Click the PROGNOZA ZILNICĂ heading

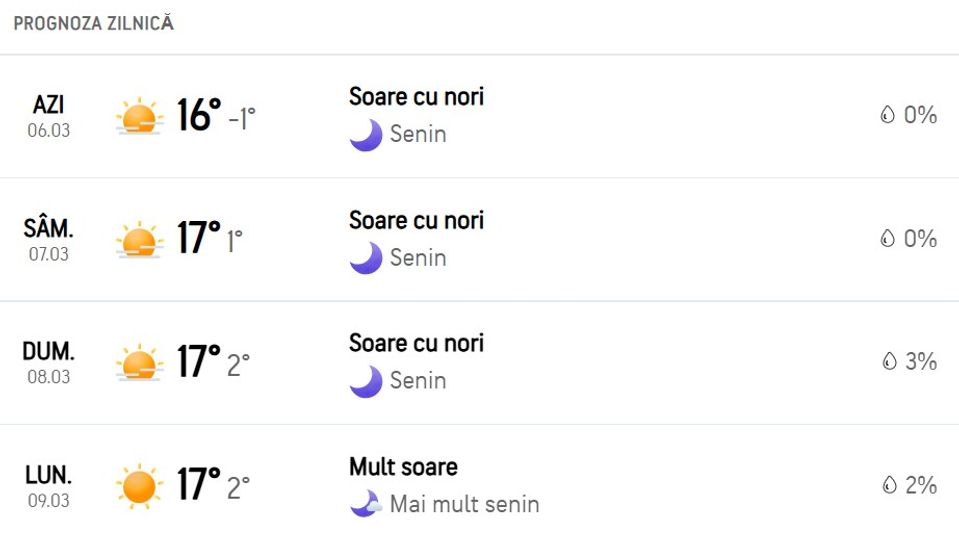(x=94, y=23)
